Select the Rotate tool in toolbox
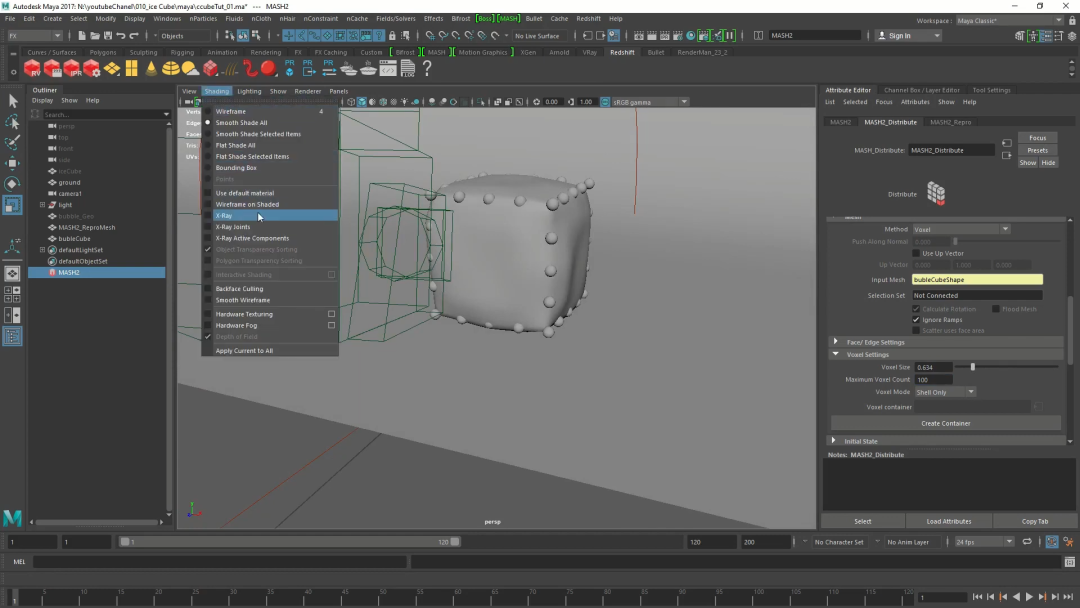The height and width of the screenshot is (608, 1080). coord(12,184)
